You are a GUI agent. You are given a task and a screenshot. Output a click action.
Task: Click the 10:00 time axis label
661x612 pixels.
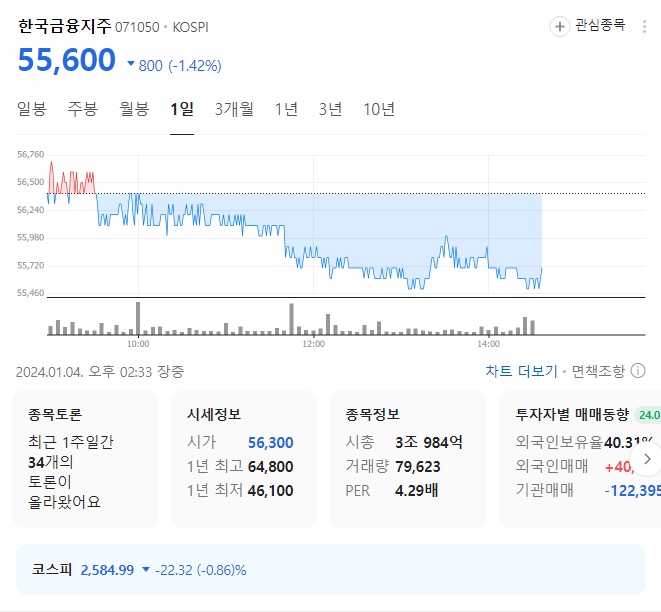(138, 344)
